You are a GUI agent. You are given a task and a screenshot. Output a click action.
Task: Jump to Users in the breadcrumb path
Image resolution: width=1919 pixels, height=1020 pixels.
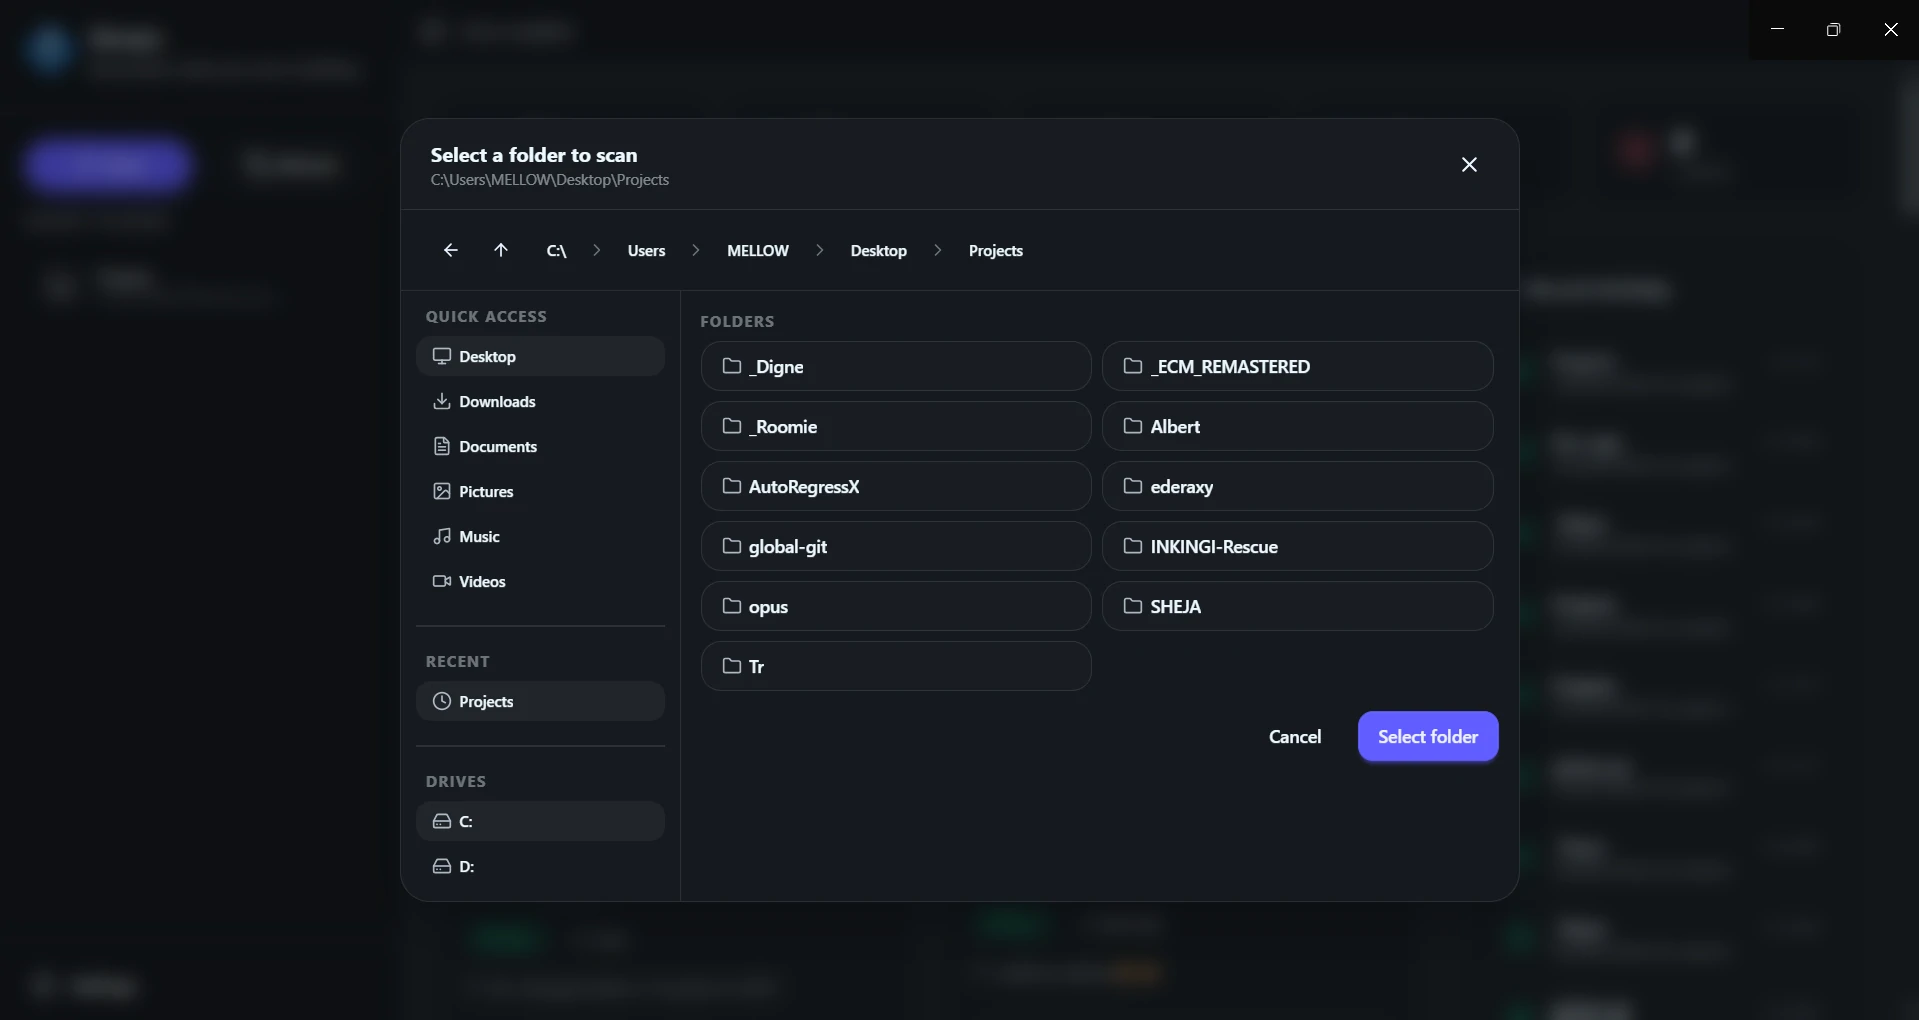pos(646,250)
